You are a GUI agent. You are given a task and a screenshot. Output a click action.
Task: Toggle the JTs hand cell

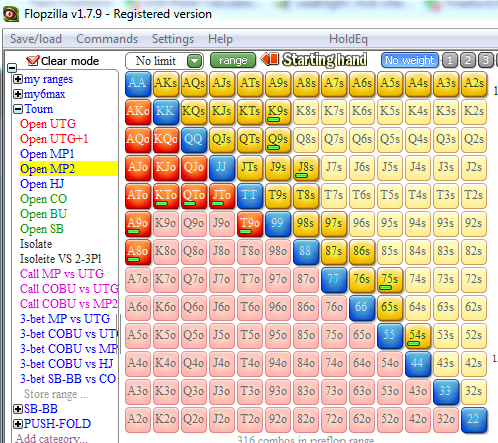pyautogui.click(x=250, y=167)
